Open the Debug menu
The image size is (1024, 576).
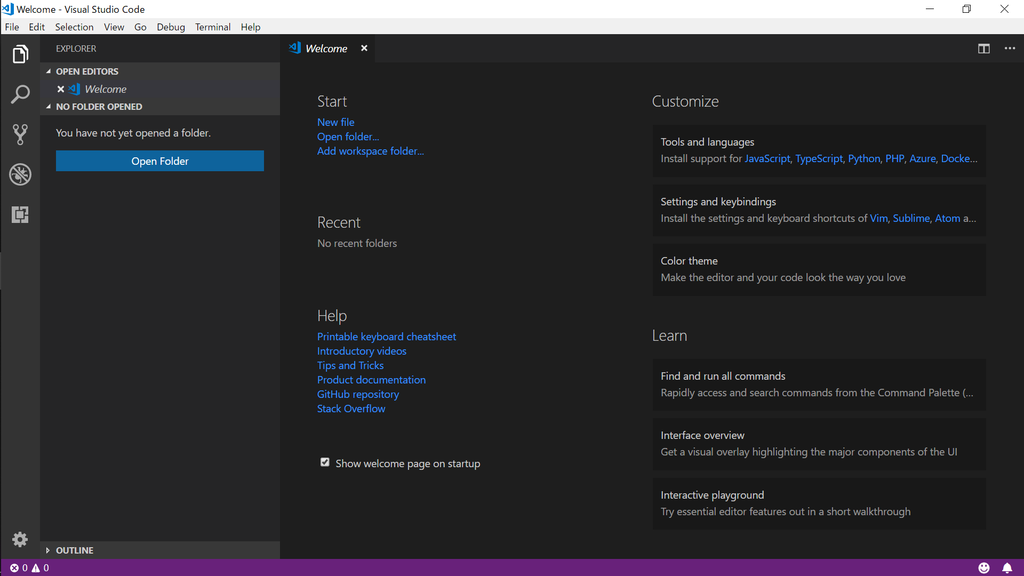170,27
